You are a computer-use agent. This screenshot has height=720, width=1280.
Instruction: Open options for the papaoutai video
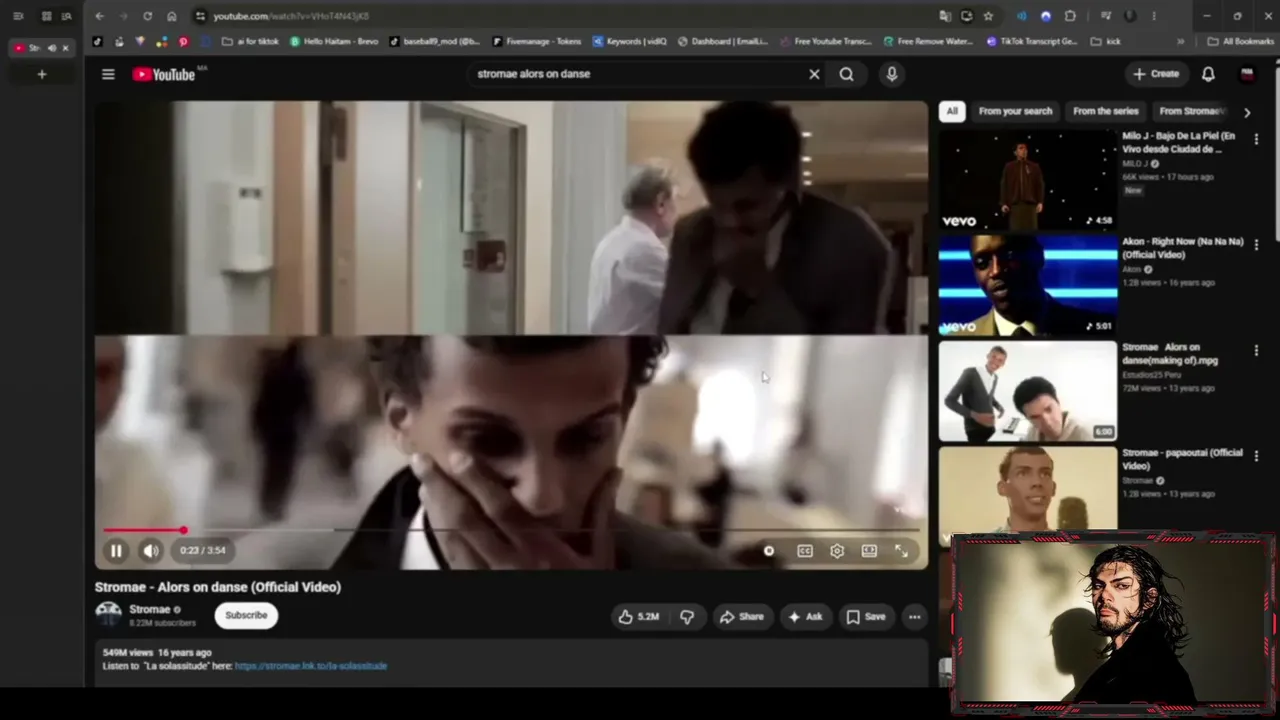click(x=1256, y=457)
